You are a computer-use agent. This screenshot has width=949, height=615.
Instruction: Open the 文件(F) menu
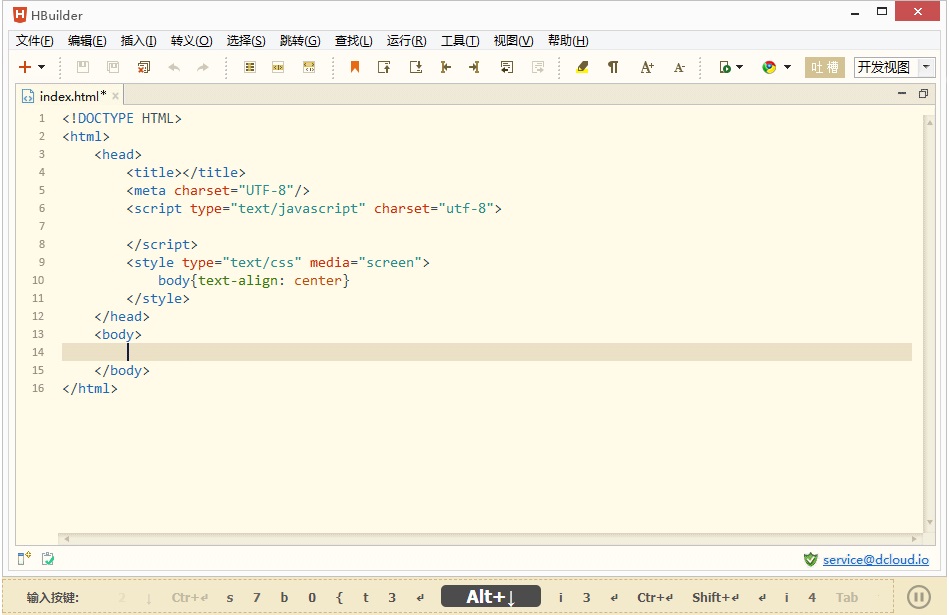(34, 41)
